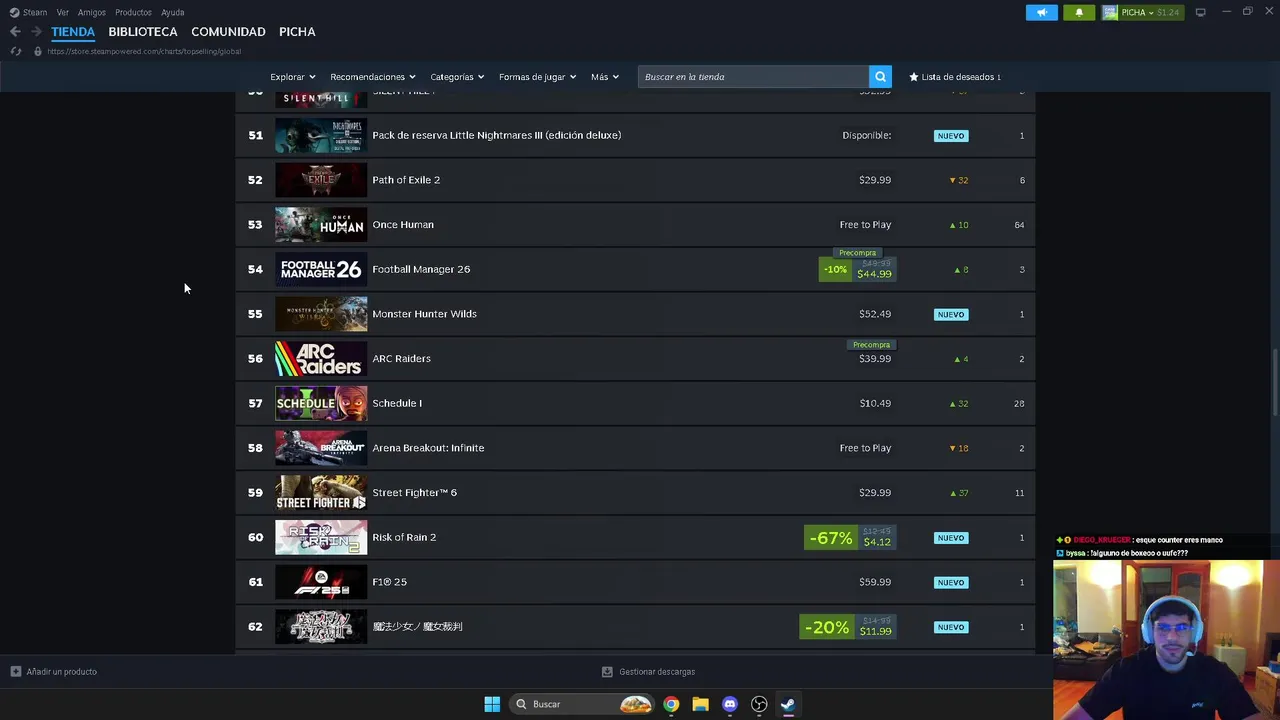Expand the Más dropdown
The height and width of the screenshot is (720, 1280).
(x=605, y=77)
